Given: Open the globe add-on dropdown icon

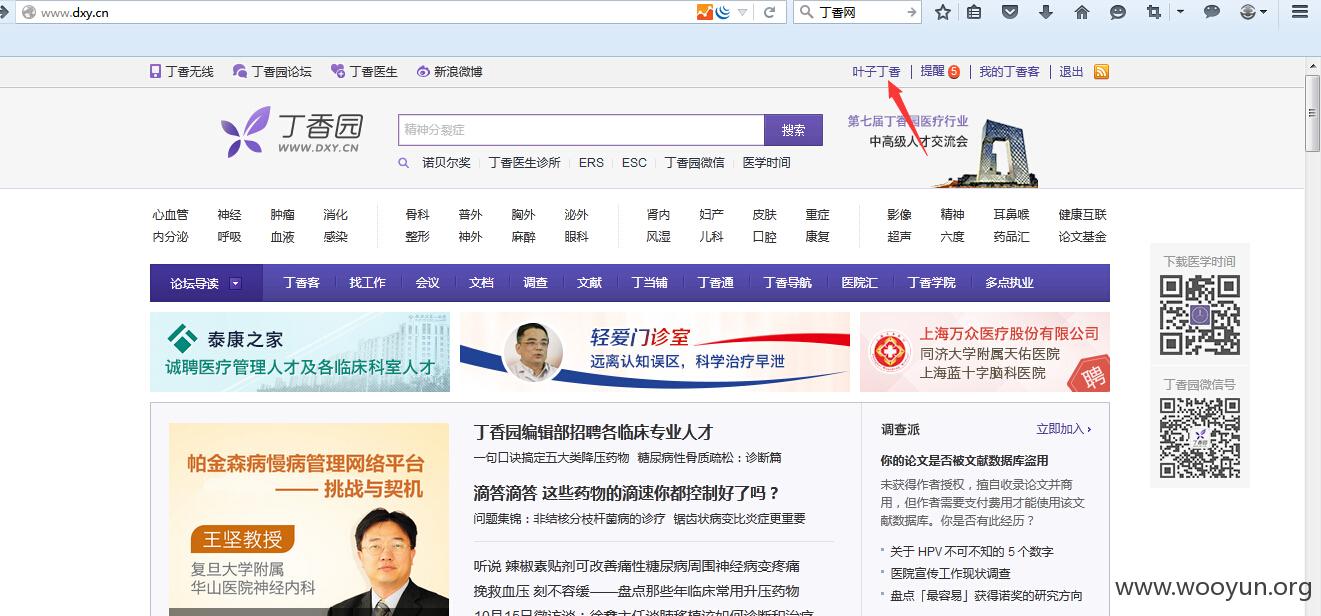Looking at the screenshot, I should pos(1253,12).
